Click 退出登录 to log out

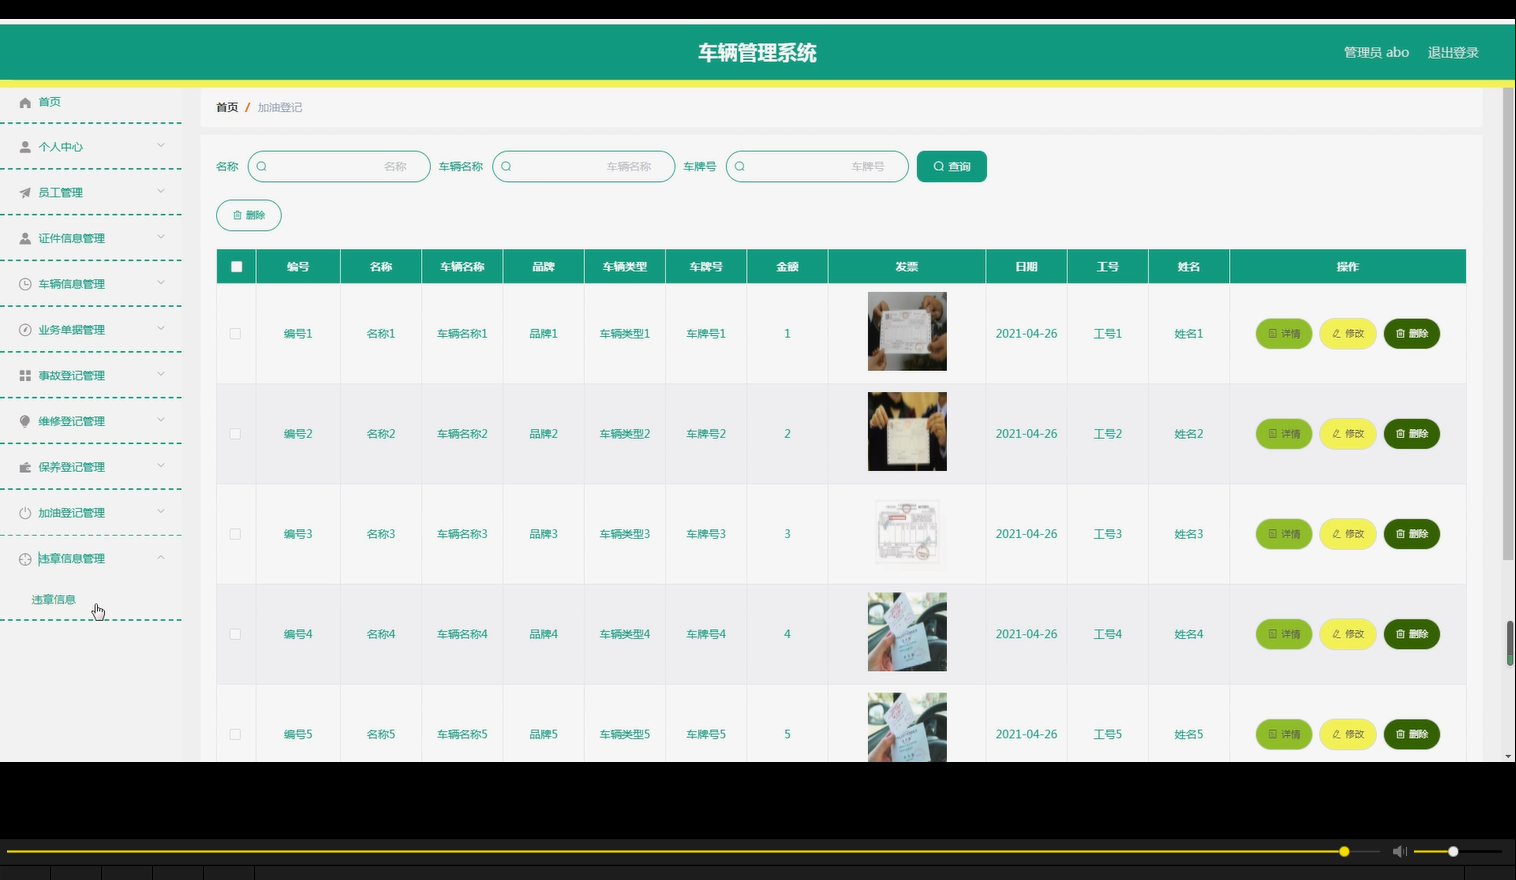coord(1452,52)
